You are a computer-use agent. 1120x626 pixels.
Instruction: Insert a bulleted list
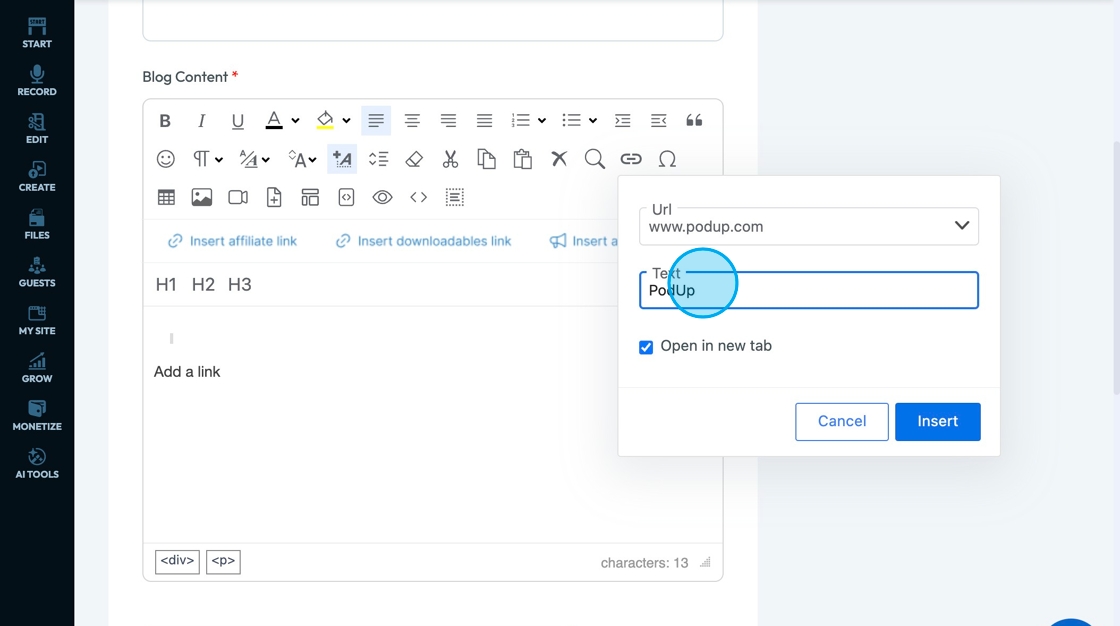(x=571, y=121)
